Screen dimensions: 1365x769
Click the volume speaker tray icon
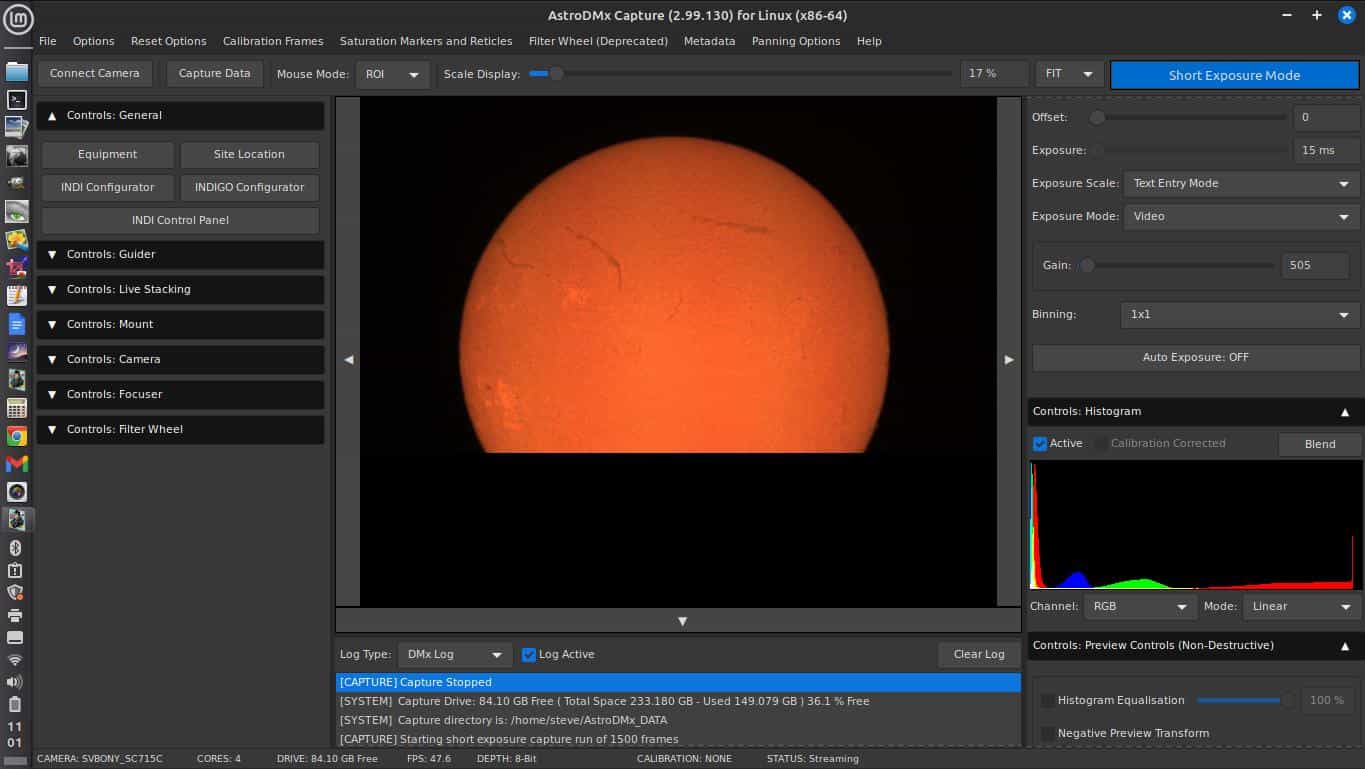pyautogui.click(x=15, y=682)
